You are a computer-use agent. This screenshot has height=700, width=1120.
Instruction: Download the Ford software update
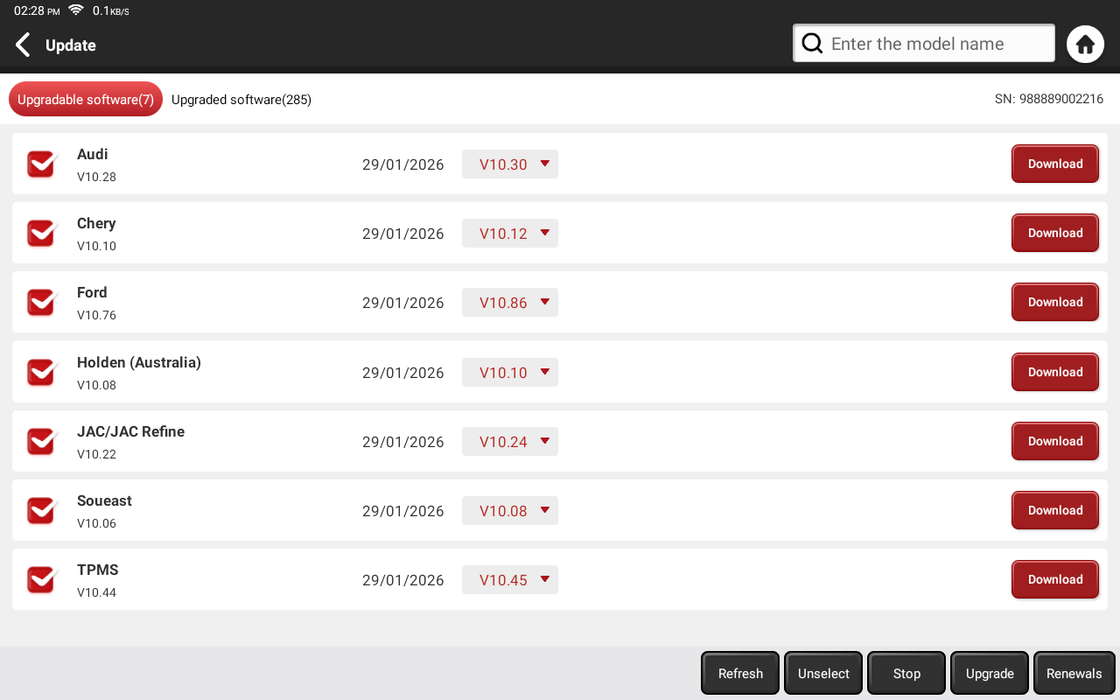[x=1055, y=302]
